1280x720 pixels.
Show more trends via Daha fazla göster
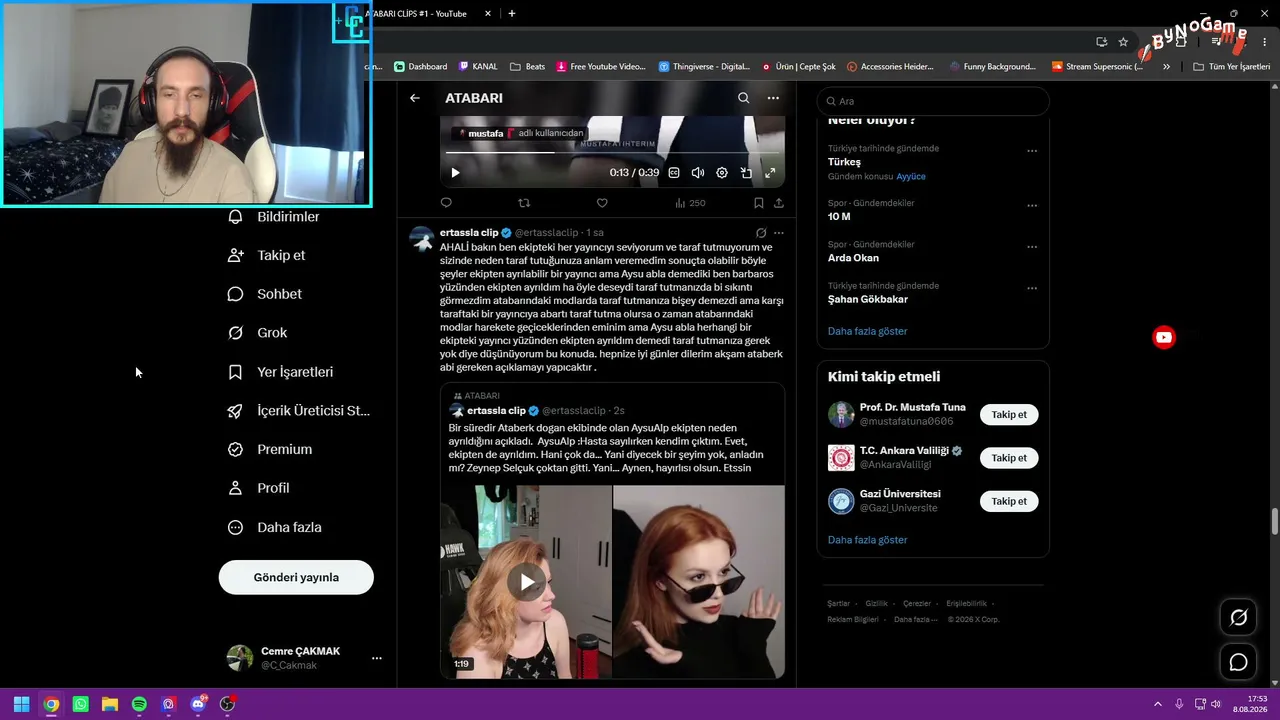tap(867, 331)
